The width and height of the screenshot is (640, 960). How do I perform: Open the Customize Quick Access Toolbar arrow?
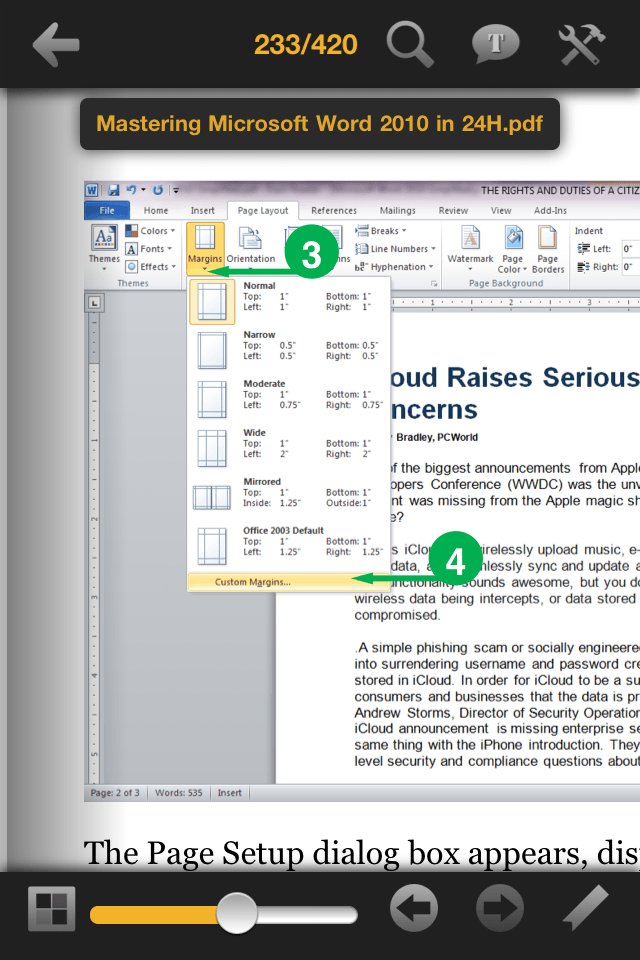[176, 190]
